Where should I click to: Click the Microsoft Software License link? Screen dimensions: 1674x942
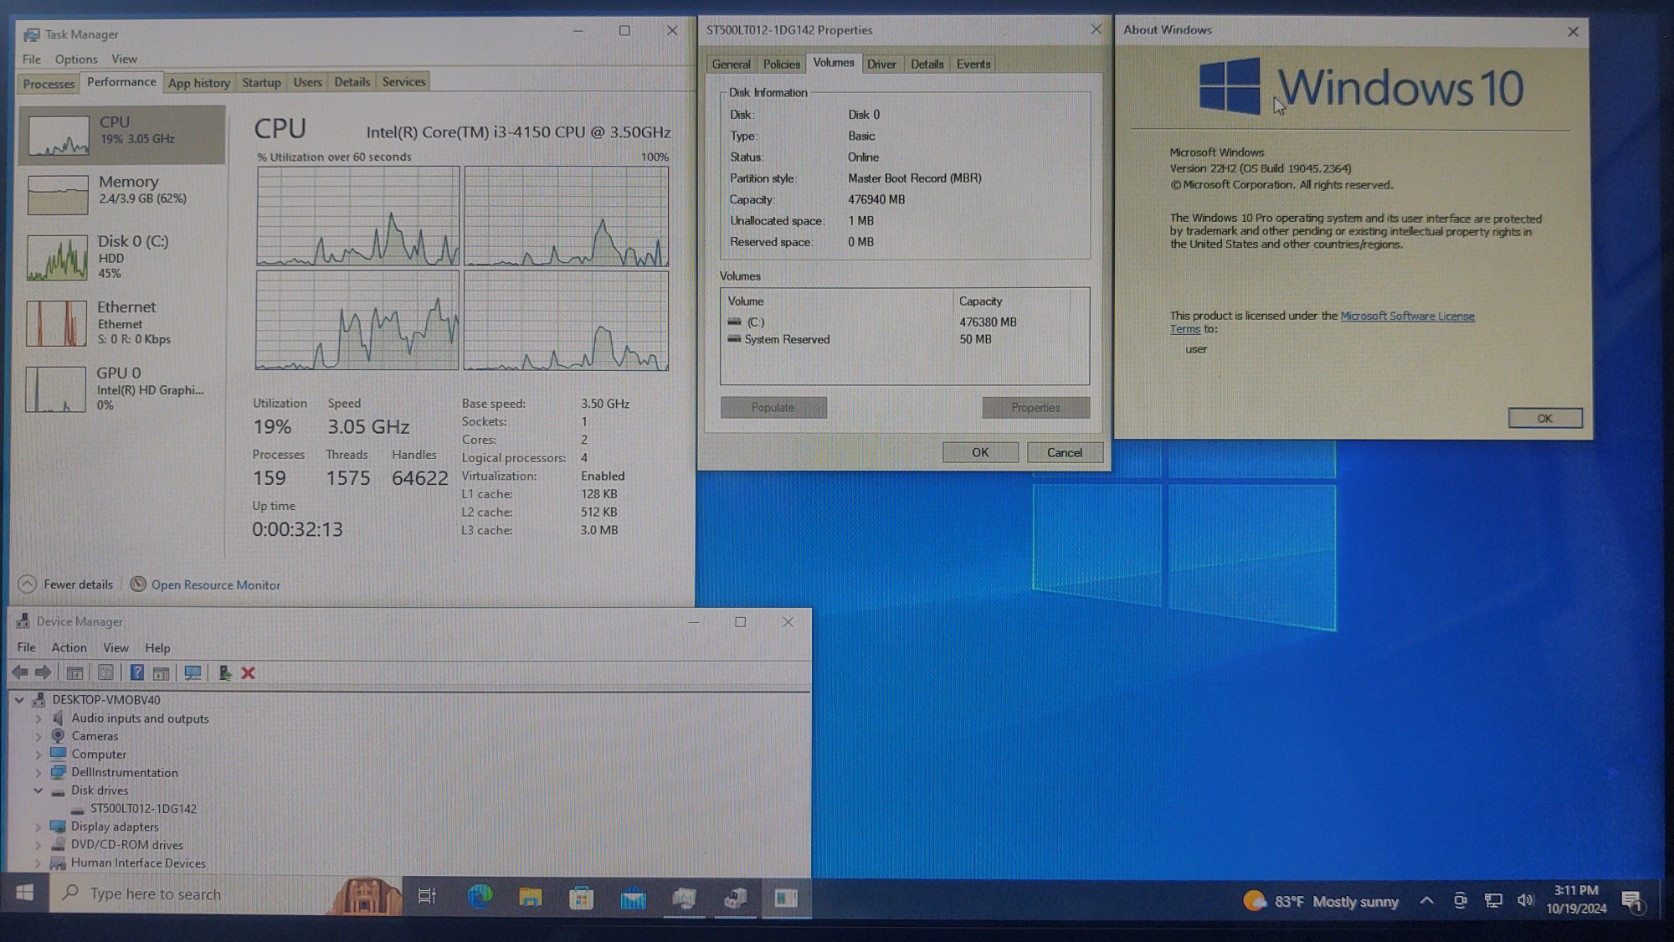pyautogui.click(x=1406, y=316)
